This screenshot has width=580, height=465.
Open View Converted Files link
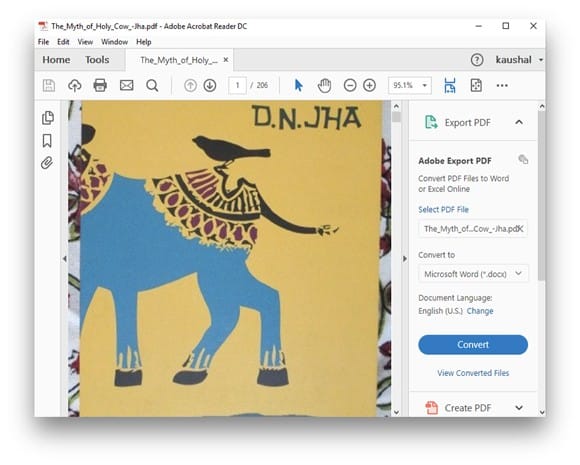click(473, 373)
